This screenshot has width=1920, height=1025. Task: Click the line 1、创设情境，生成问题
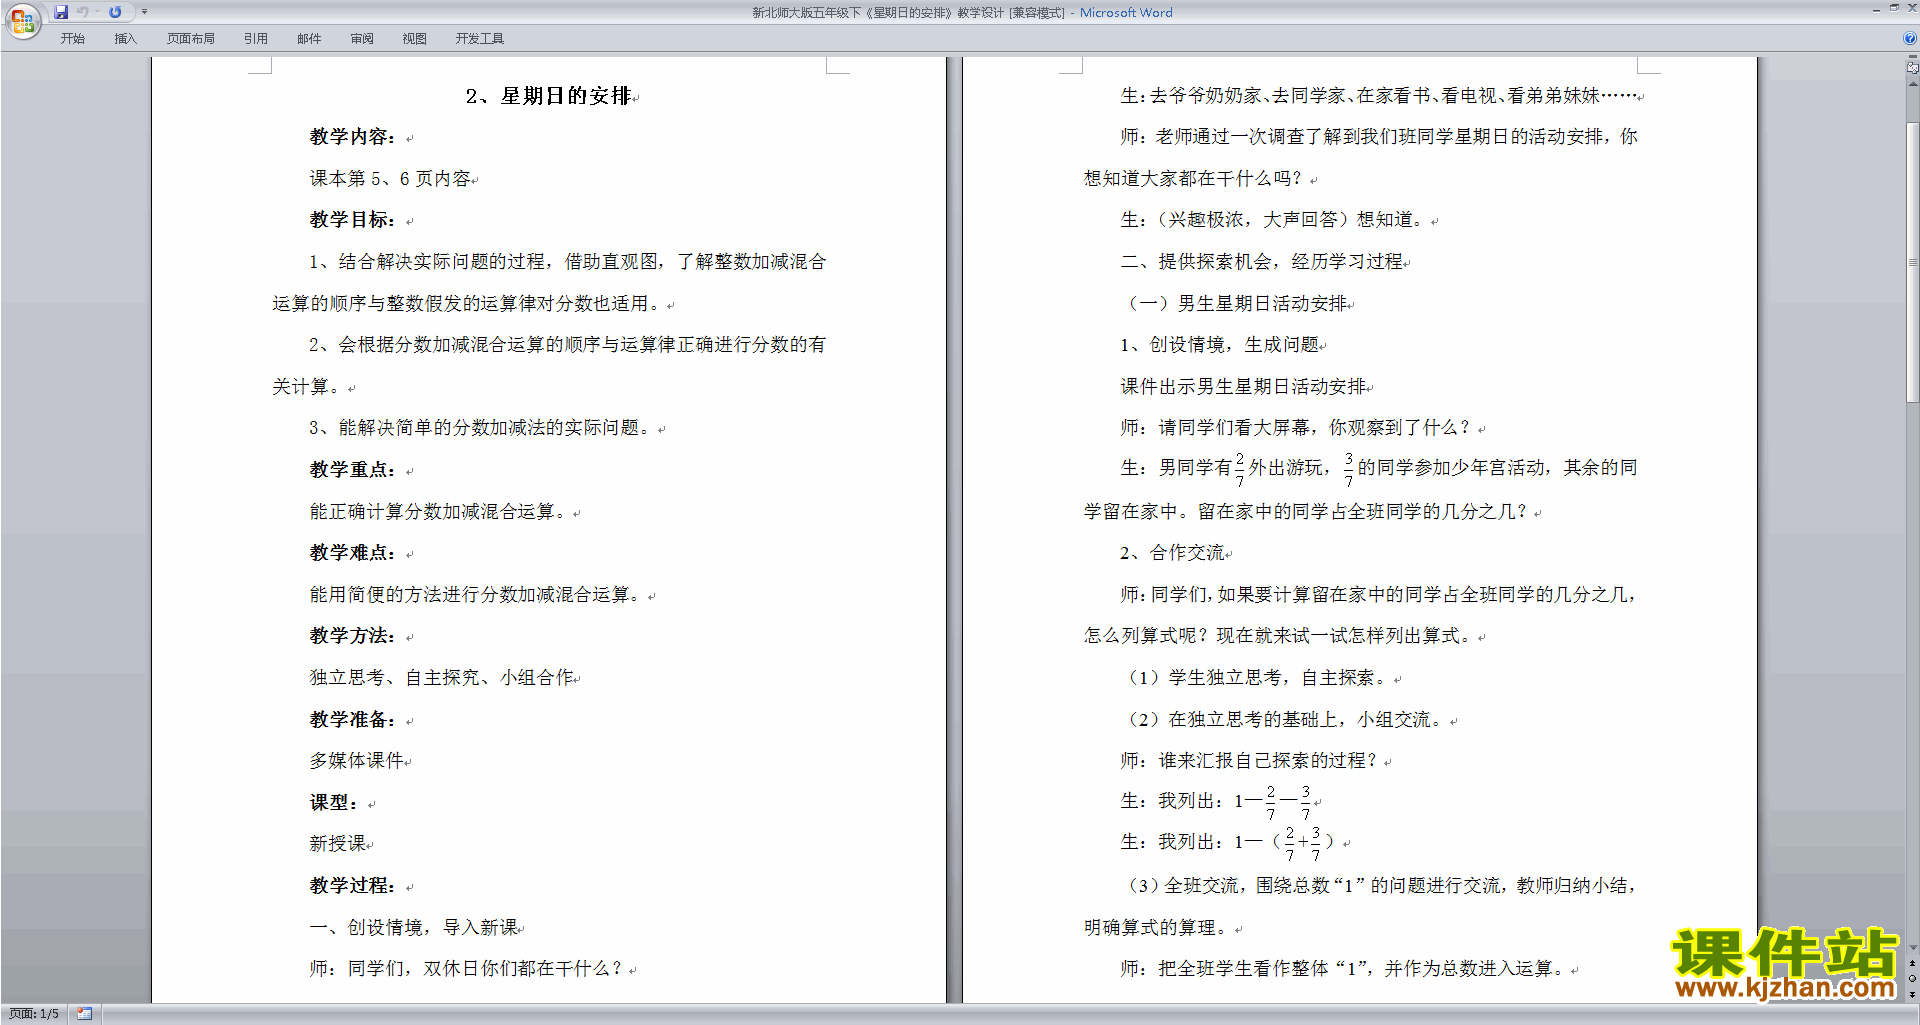[1220, 345]
